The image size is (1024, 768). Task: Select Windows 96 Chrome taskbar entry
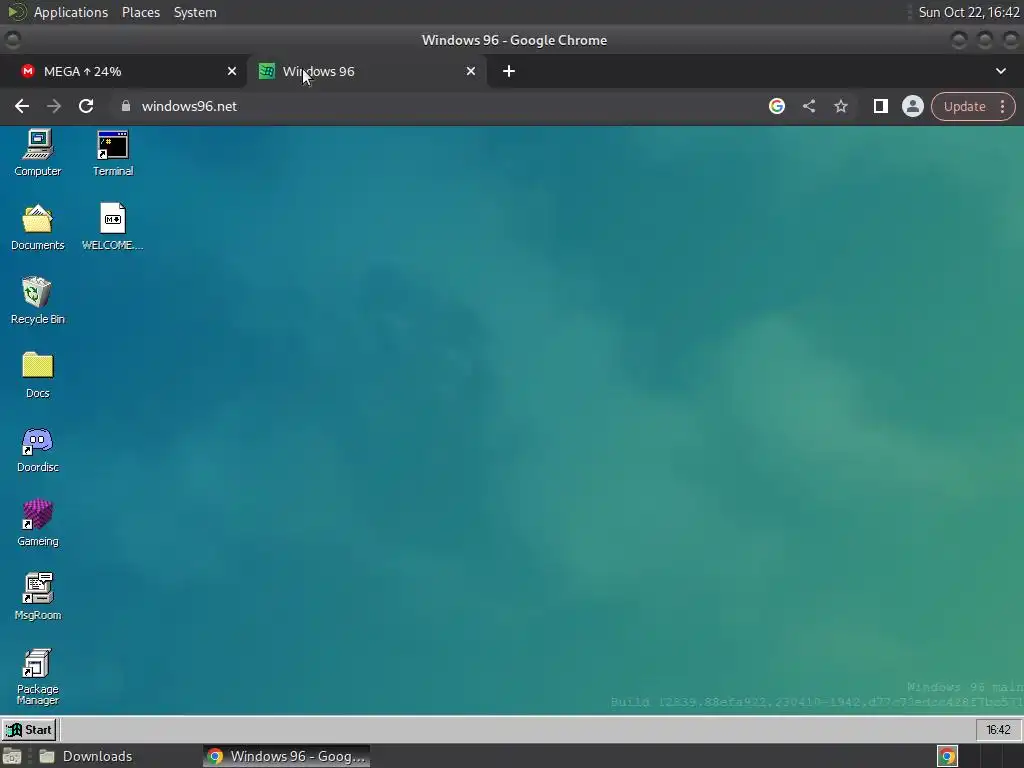tap(286, 756)
